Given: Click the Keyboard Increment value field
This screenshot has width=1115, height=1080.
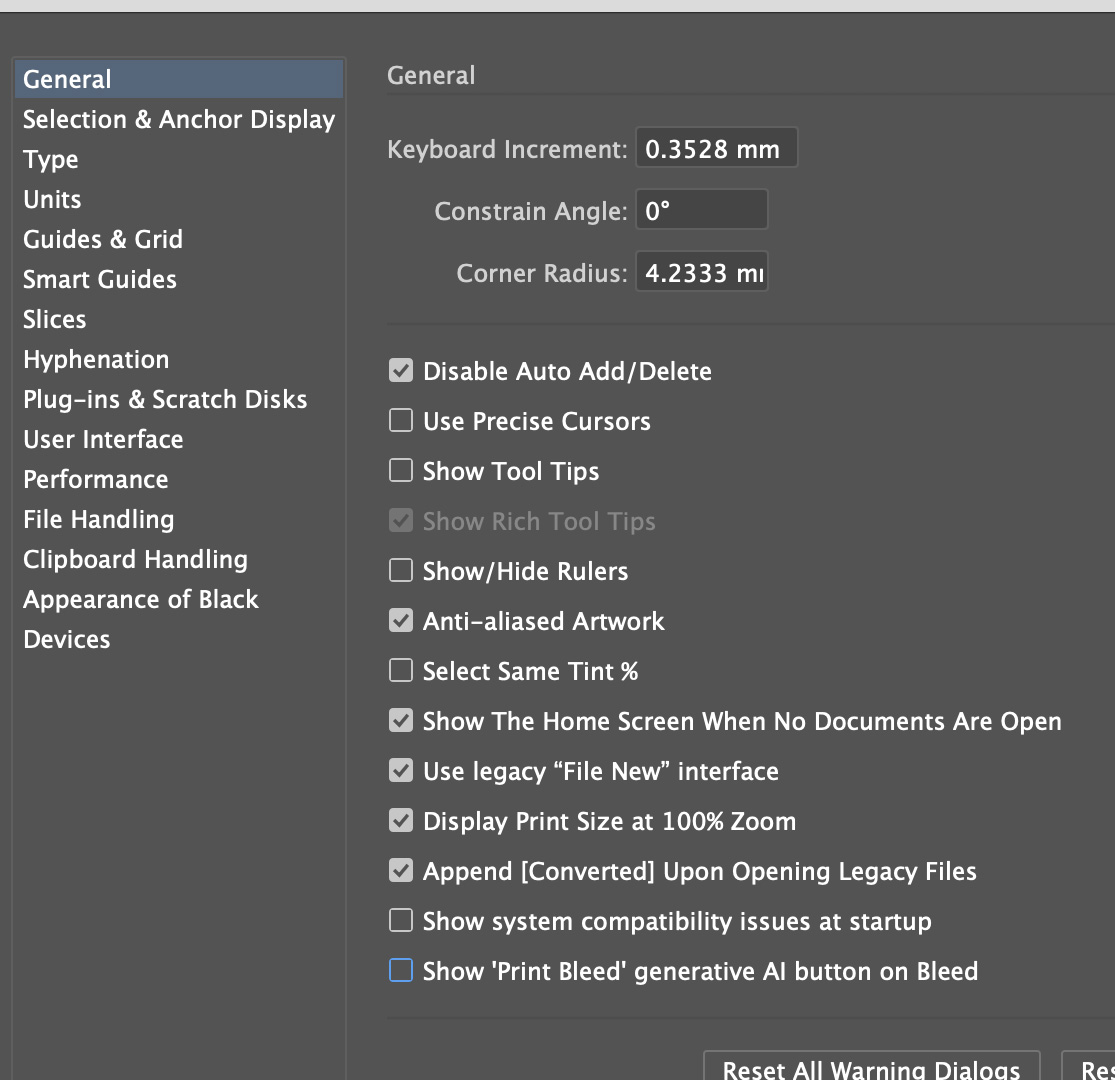Looking at the screenshot, I should click(x=716, y=147).
